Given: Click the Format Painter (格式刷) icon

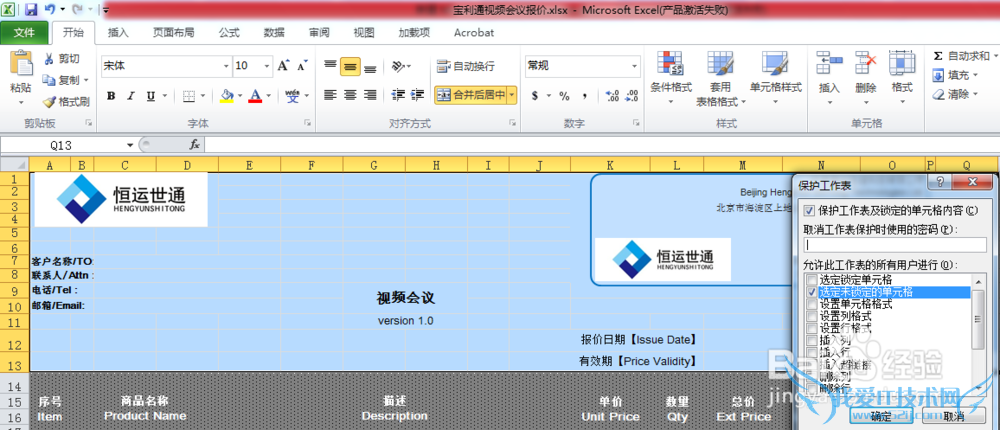Looking at the screenshot, I should (49, 102).
